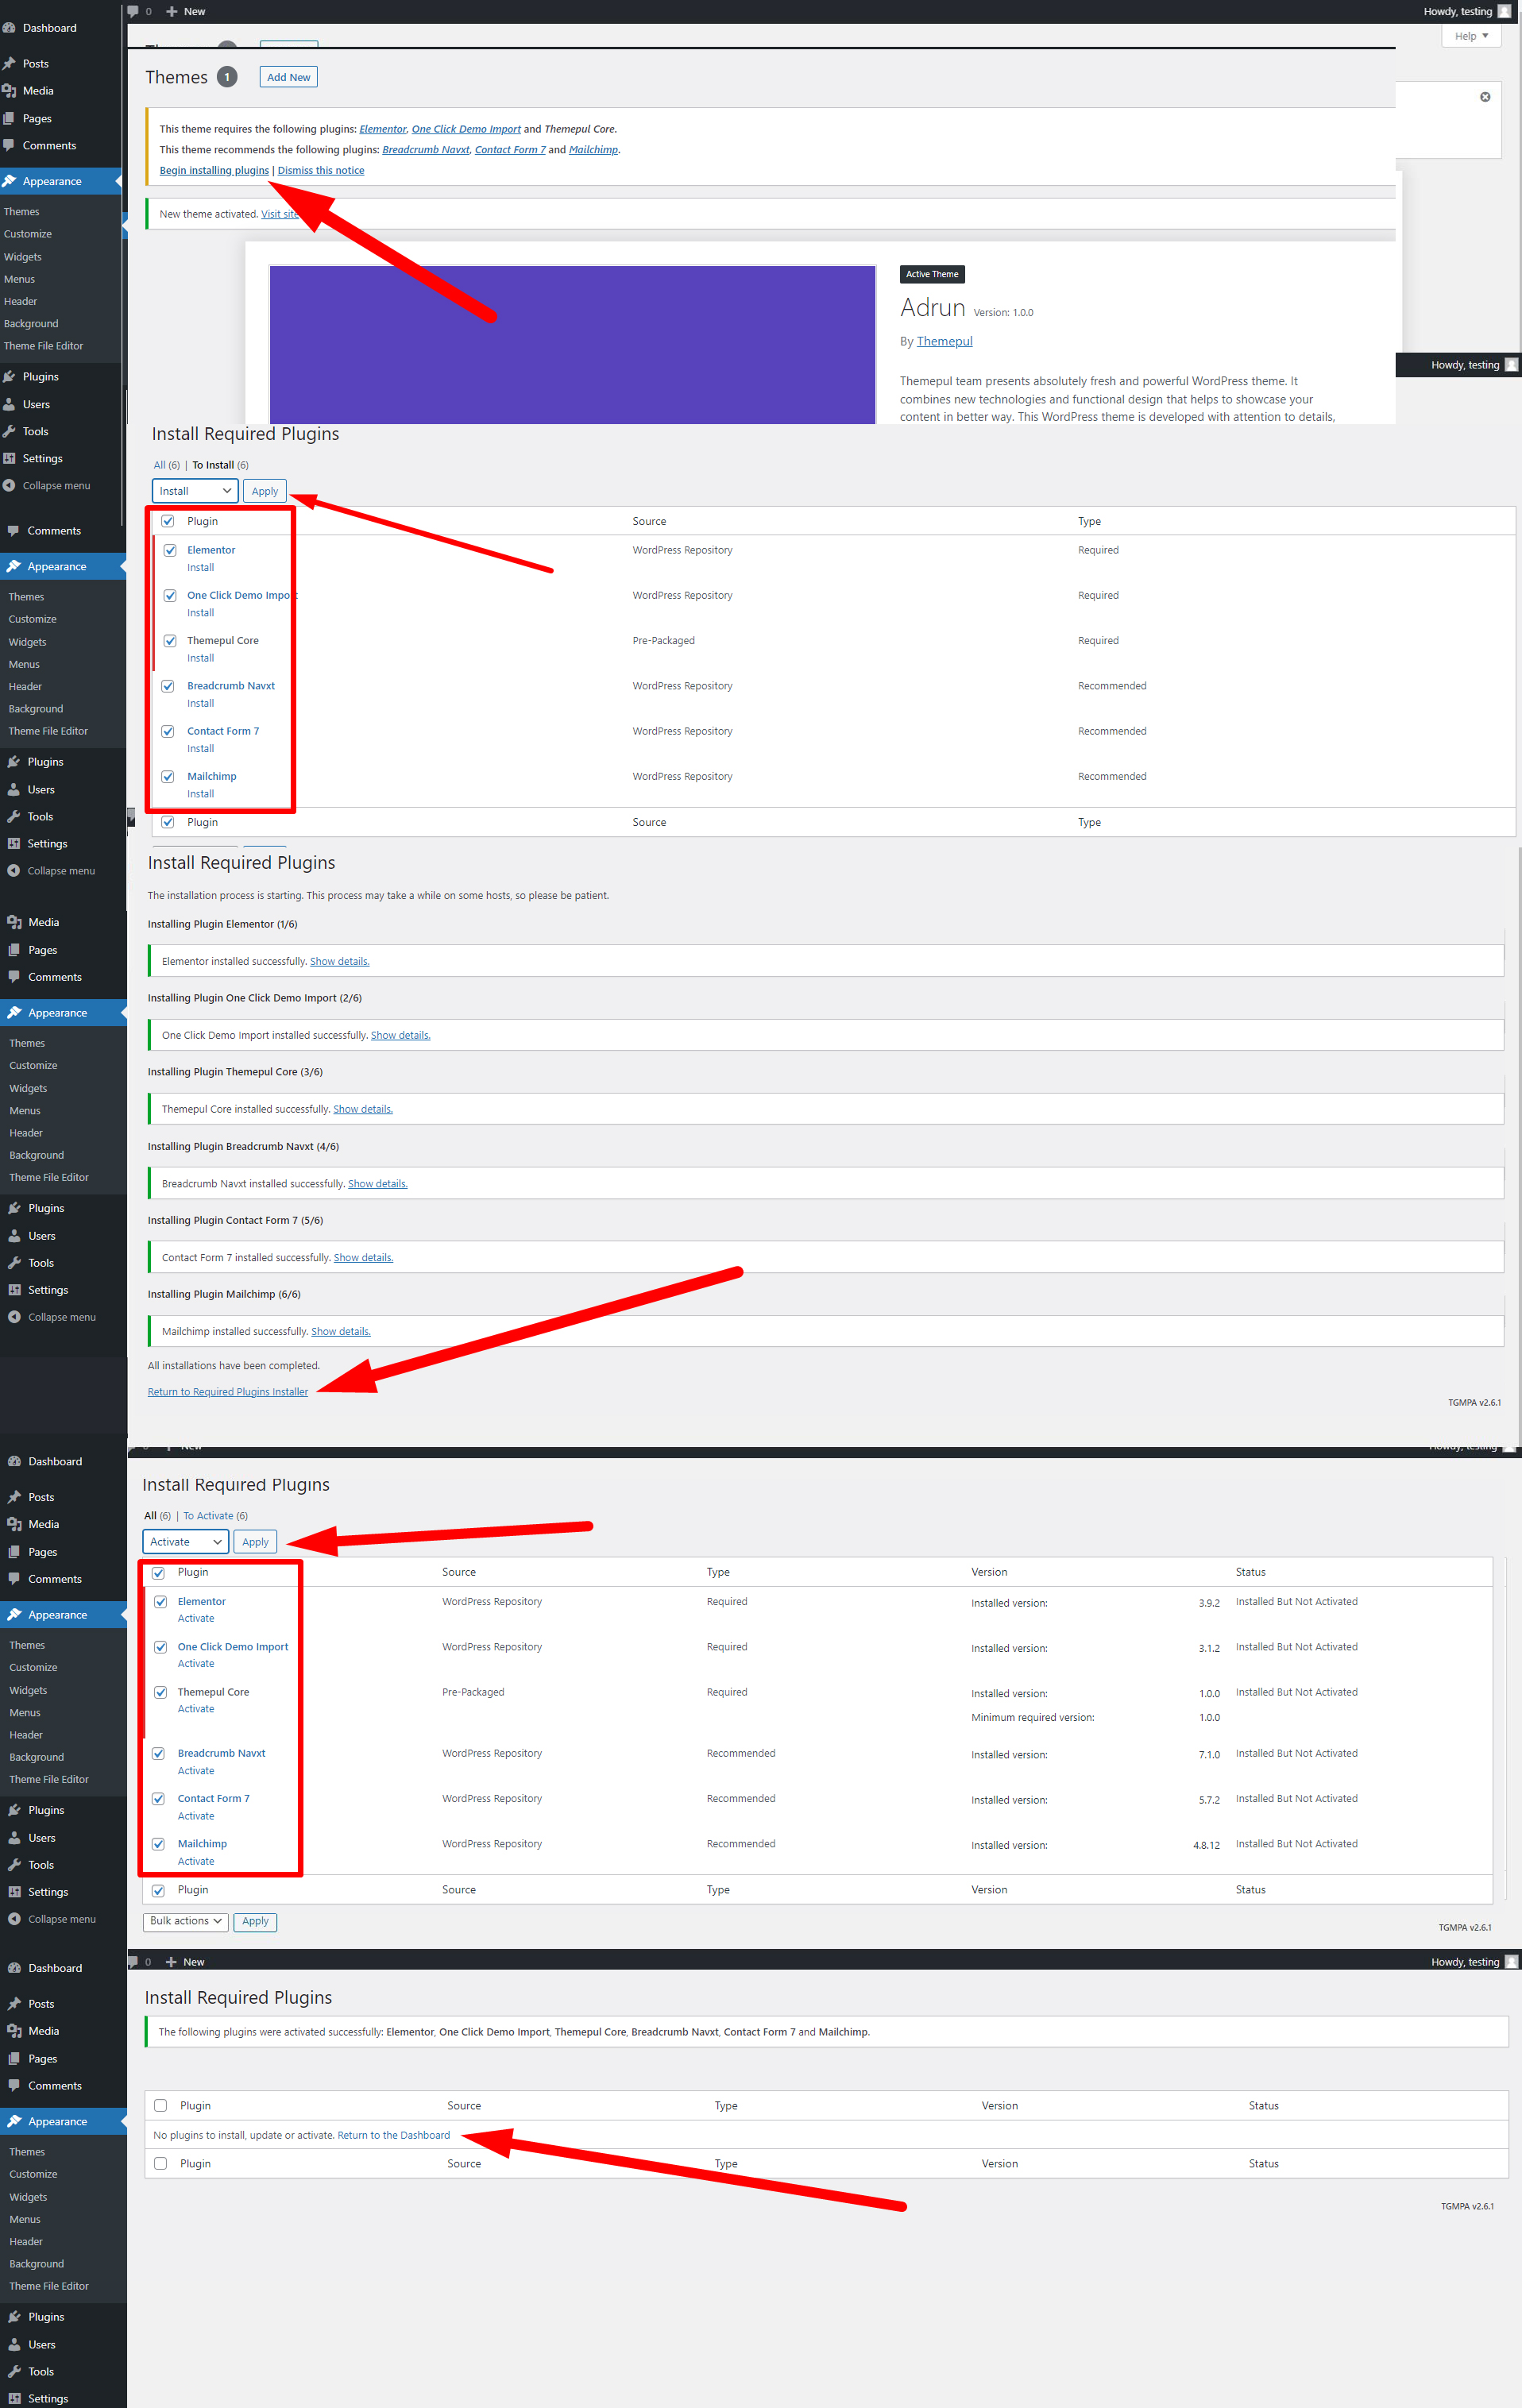The width and height of the screenshot is (1522, 2408).
Task: Toggle Mailchimp checkbox in the install list
Action: [x=168, y=777]
